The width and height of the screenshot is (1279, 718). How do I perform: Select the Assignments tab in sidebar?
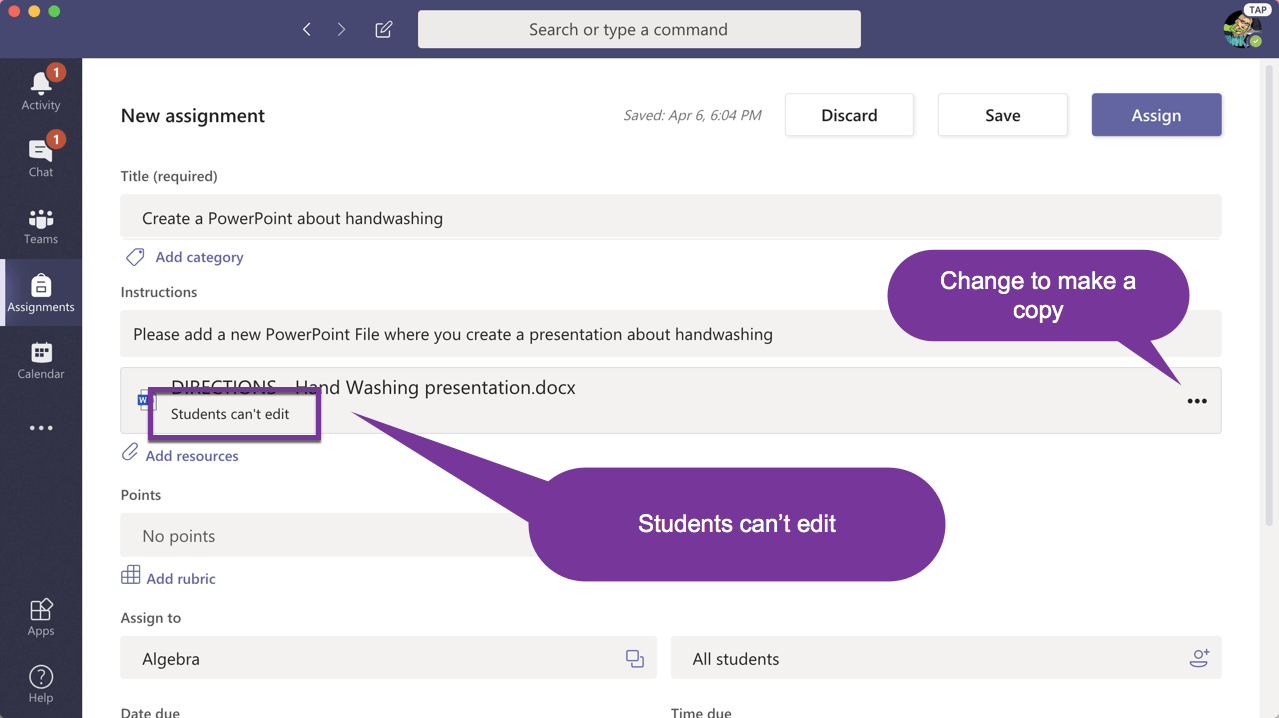coord(41,293)
